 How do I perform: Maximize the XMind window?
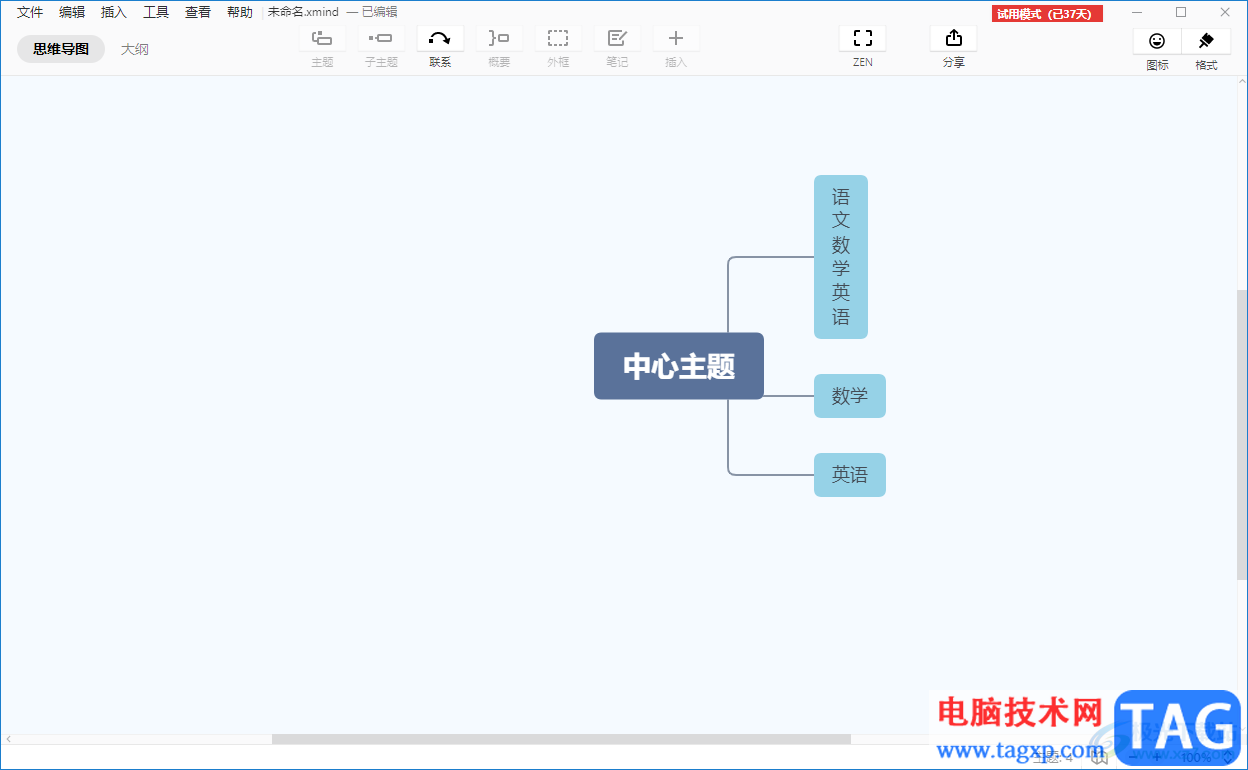click(x=1181, y=12)
